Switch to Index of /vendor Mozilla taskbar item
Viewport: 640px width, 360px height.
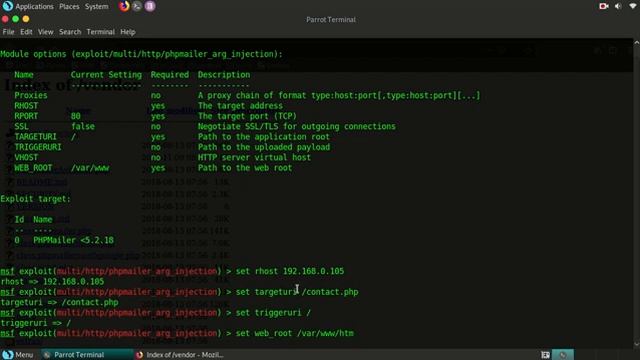click(180, 355)
